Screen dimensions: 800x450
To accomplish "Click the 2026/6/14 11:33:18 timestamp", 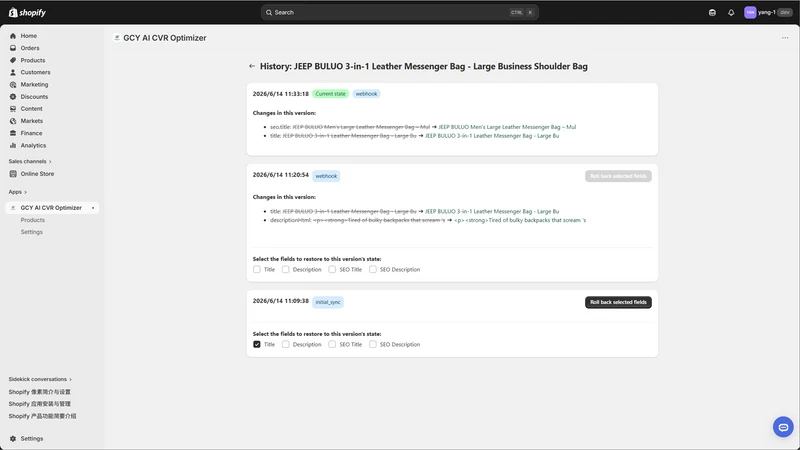I will (281, 94).
